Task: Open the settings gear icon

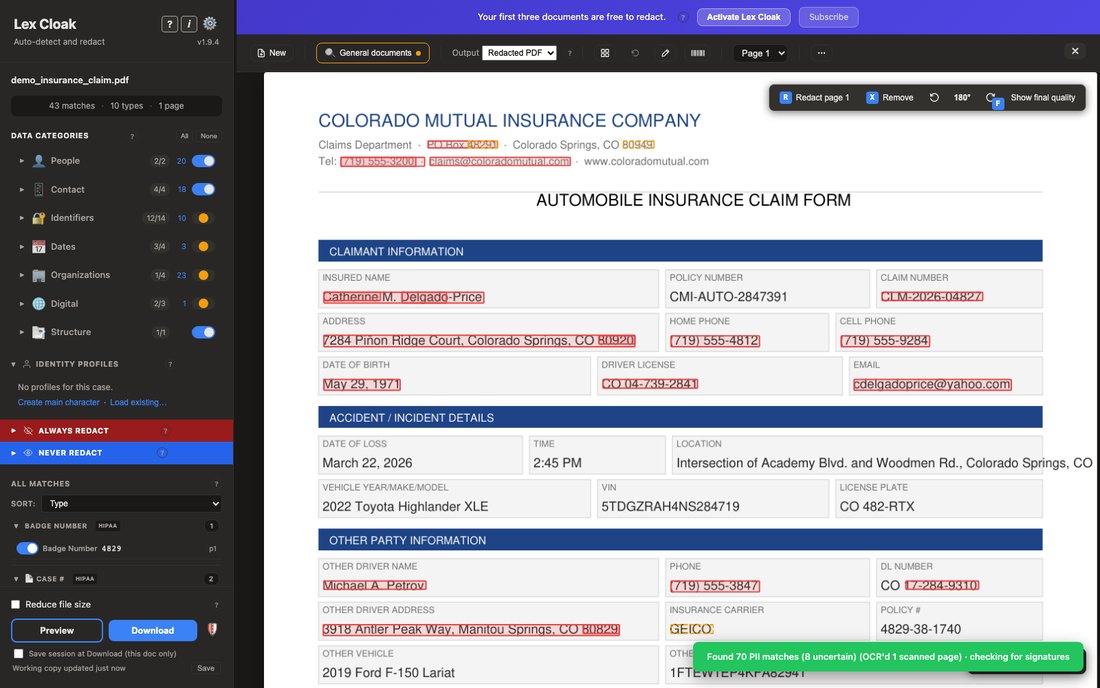Action: pyautogui.click(x=210, y=24)
